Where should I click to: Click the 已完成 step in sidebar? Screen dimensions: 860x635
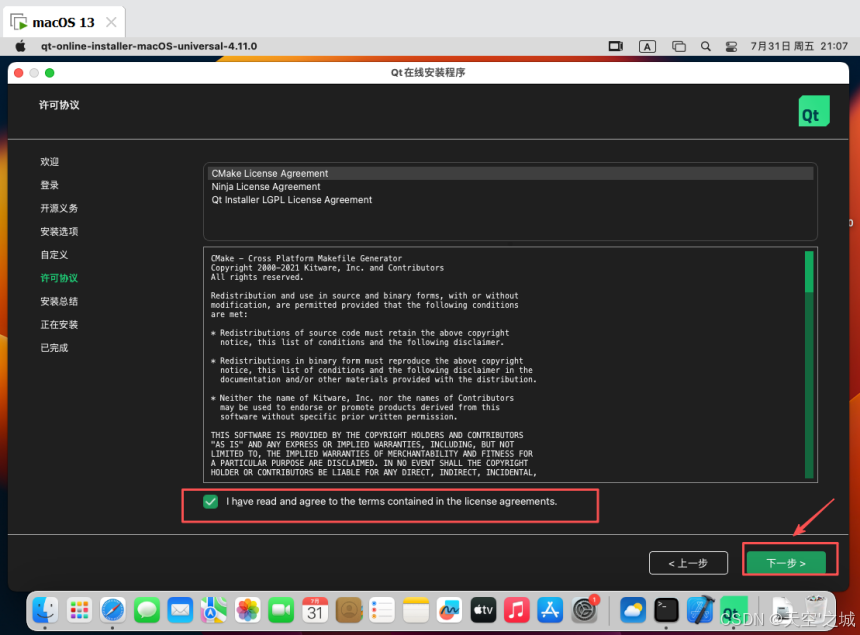[x=54, y=348]
